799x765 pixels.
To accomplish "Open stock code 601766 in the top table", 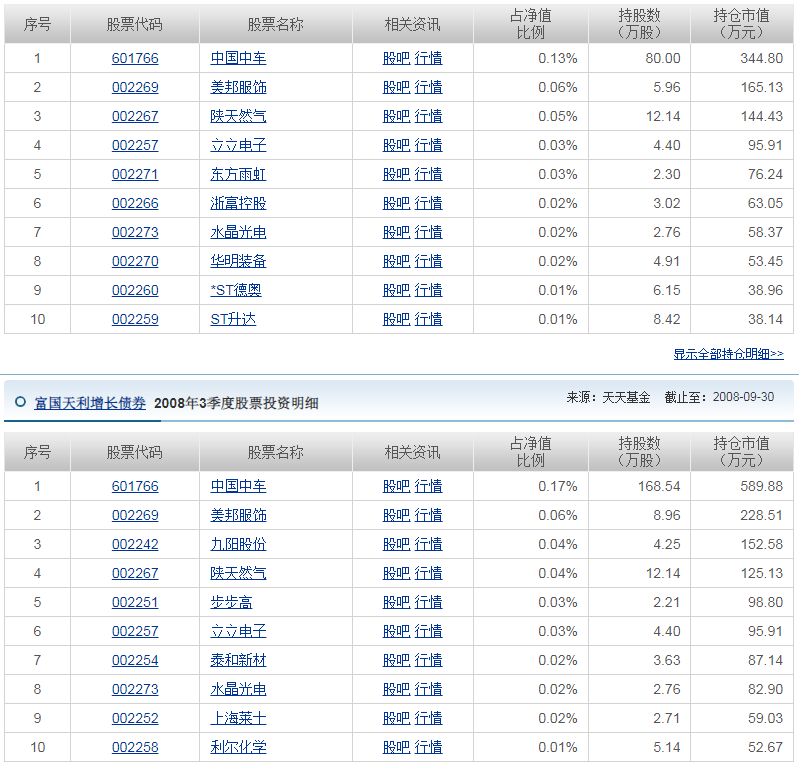I will (135, 58).
